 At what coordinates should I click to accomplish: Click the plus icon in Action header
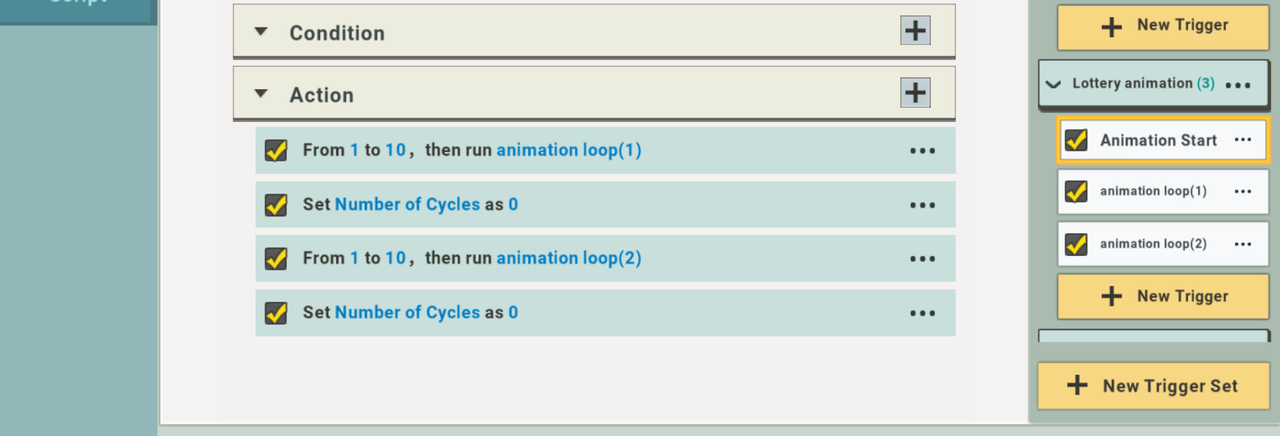(x=915, y=94)
